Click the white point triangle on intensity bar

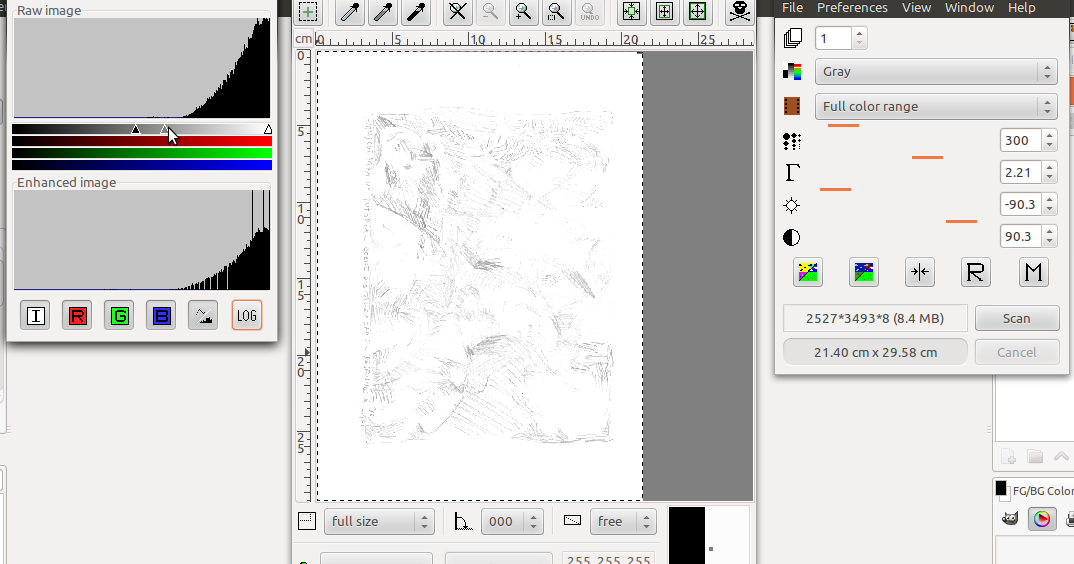[x=268, y=129]
